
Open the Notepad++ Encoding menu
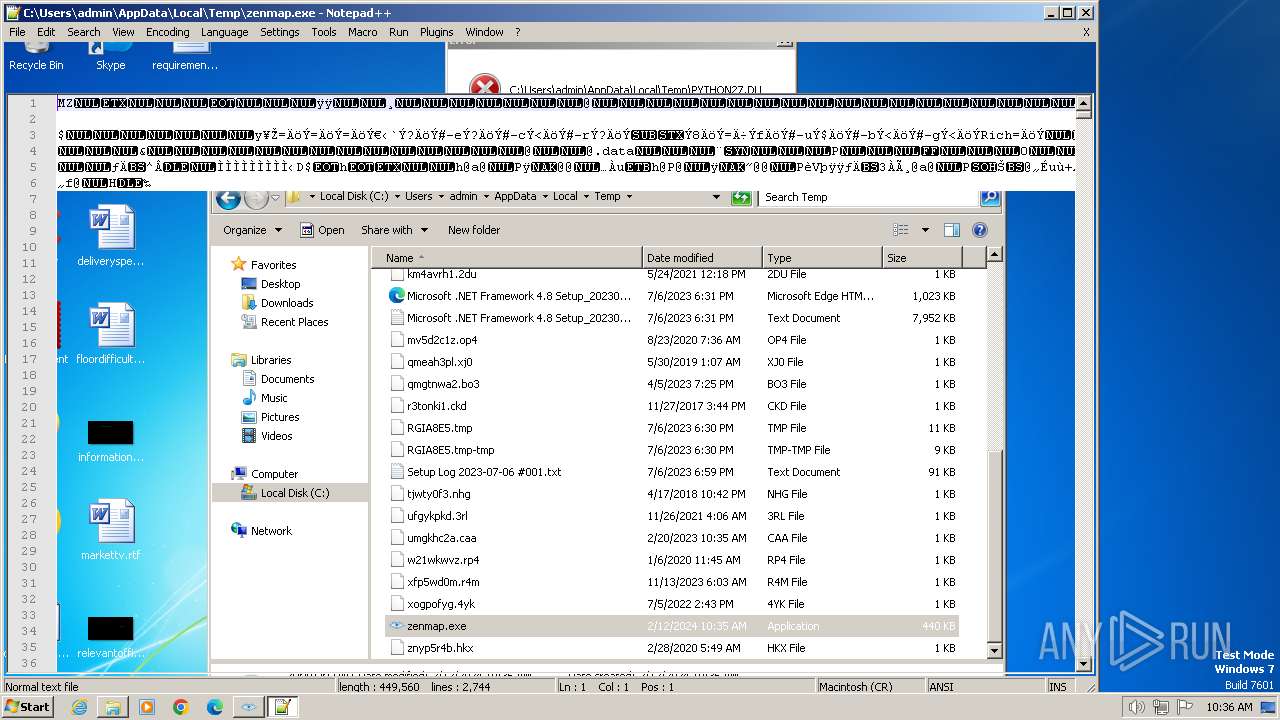[167, 32]
